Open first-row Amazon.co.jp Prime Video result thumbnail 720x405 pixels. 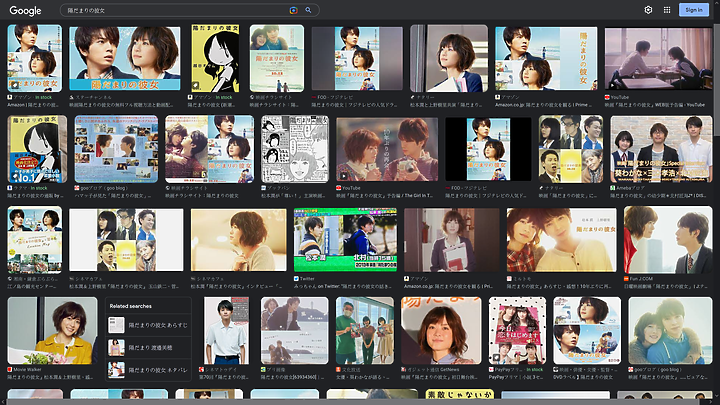click(x=546, y=58)
